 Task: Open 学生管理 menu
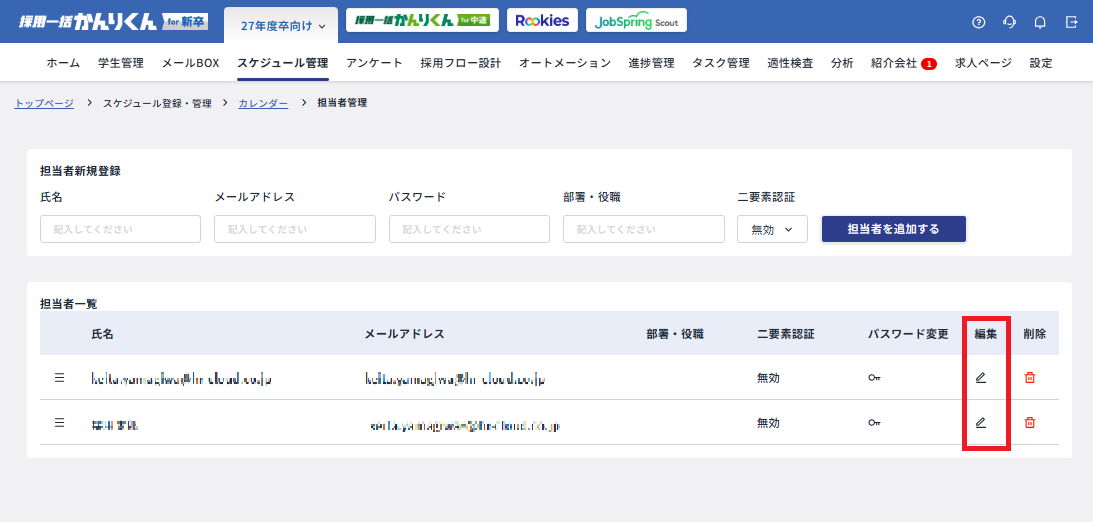(x=121, y=63)
